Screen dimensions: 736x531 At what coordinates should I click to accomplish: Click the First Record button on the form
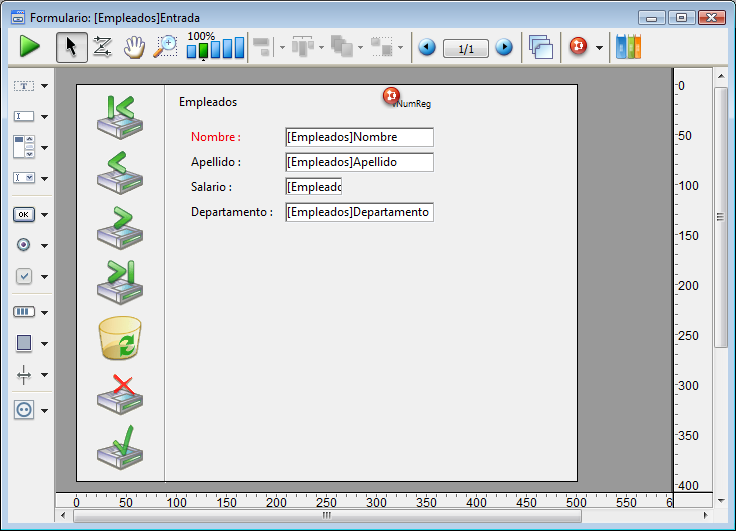(120, 116)
